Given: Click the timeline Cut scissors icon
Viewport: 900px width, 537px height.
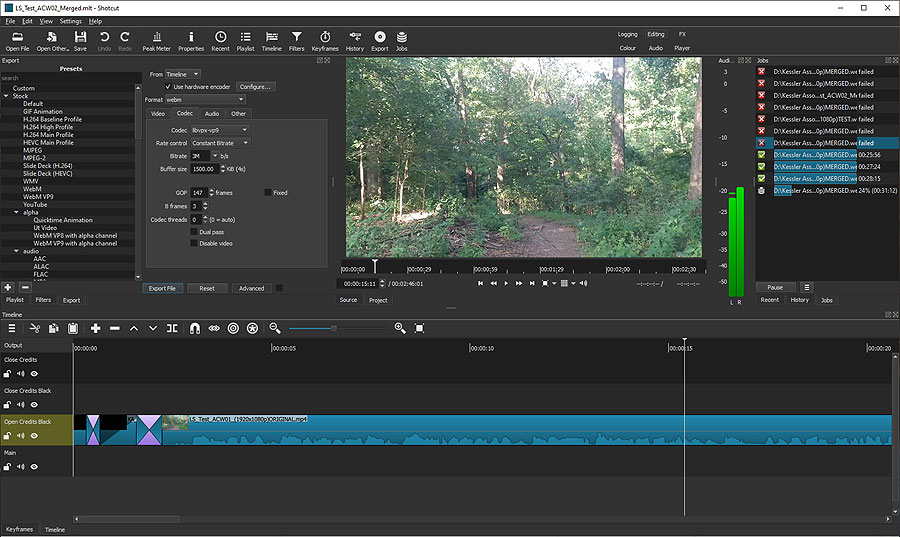Looking at the screenshot, I should [34, 328].
